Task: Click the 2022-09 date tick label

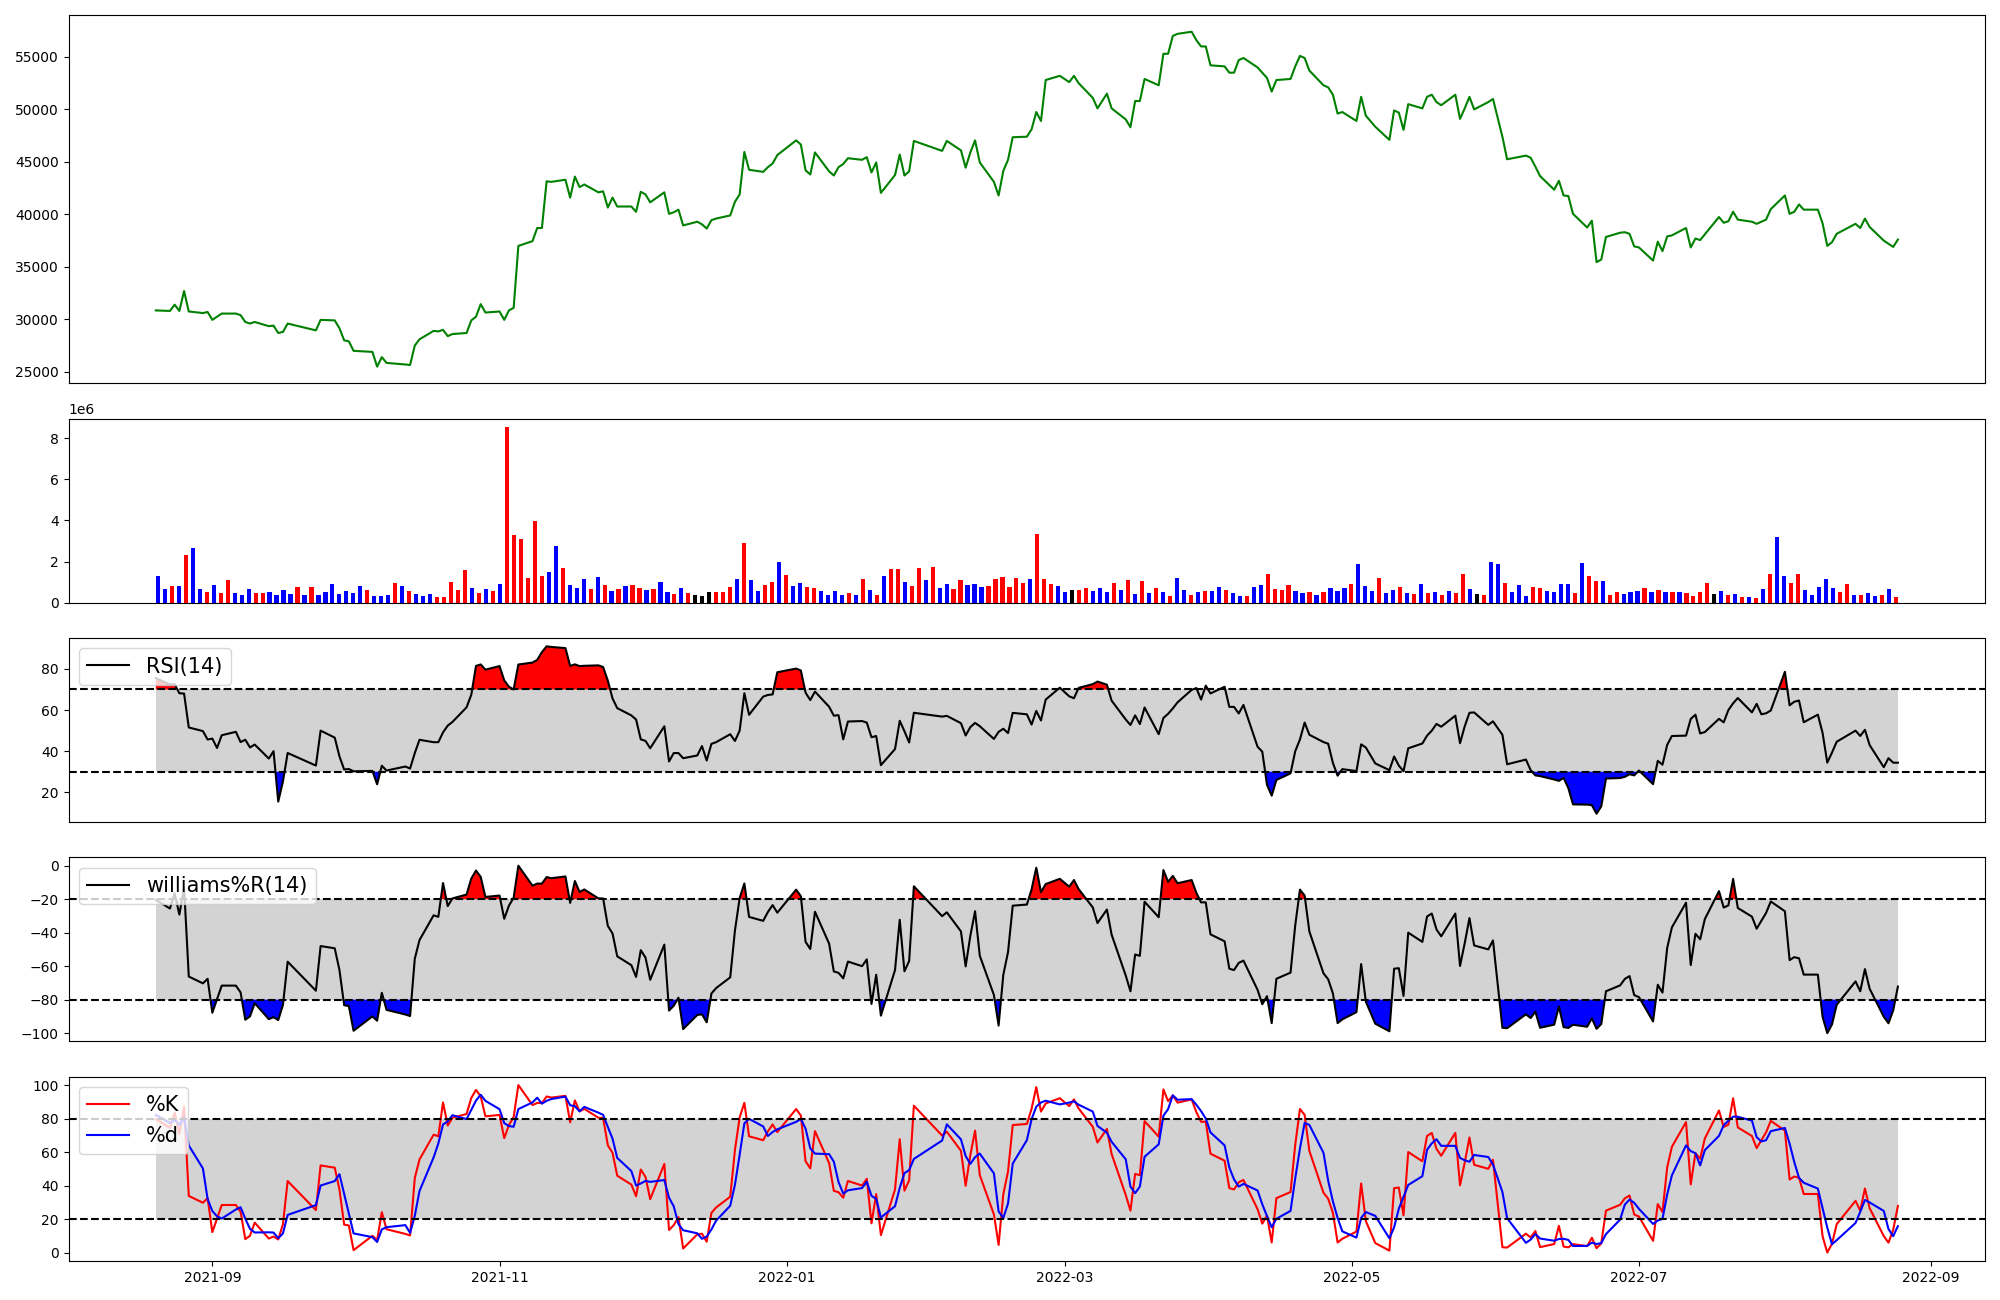Action: pyautogui.click(x=1929, y=1277)
